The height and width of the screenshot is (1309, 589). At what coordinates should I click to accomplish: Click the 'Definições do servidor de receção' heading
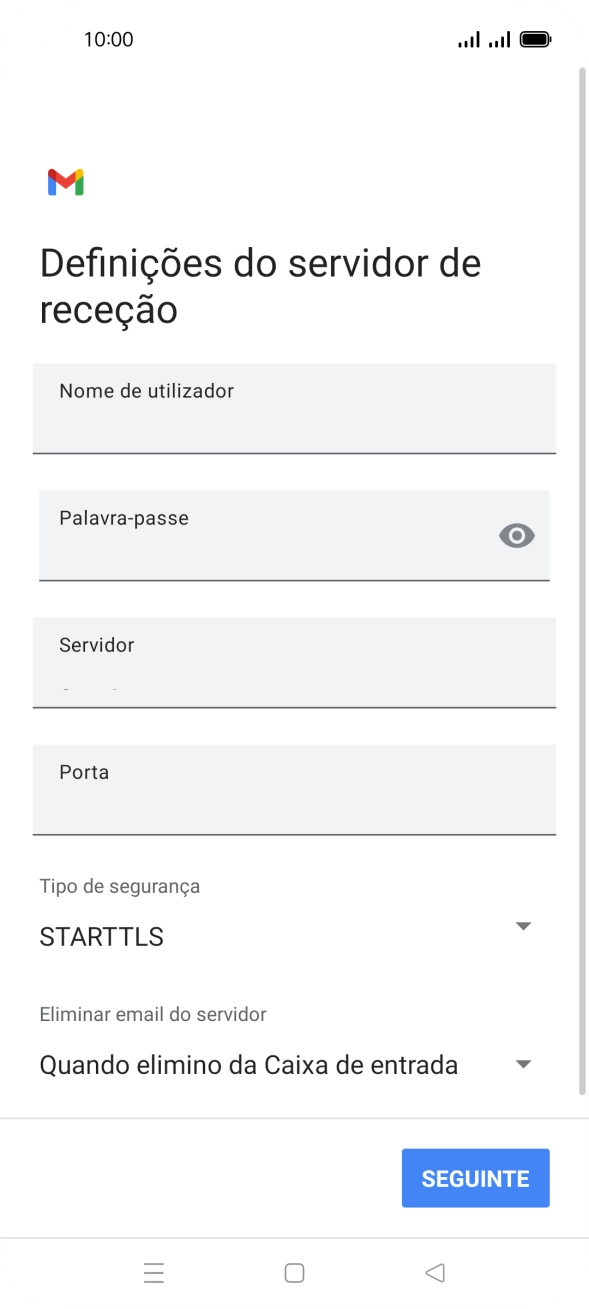pyautogui.click(x=259, y=285)
